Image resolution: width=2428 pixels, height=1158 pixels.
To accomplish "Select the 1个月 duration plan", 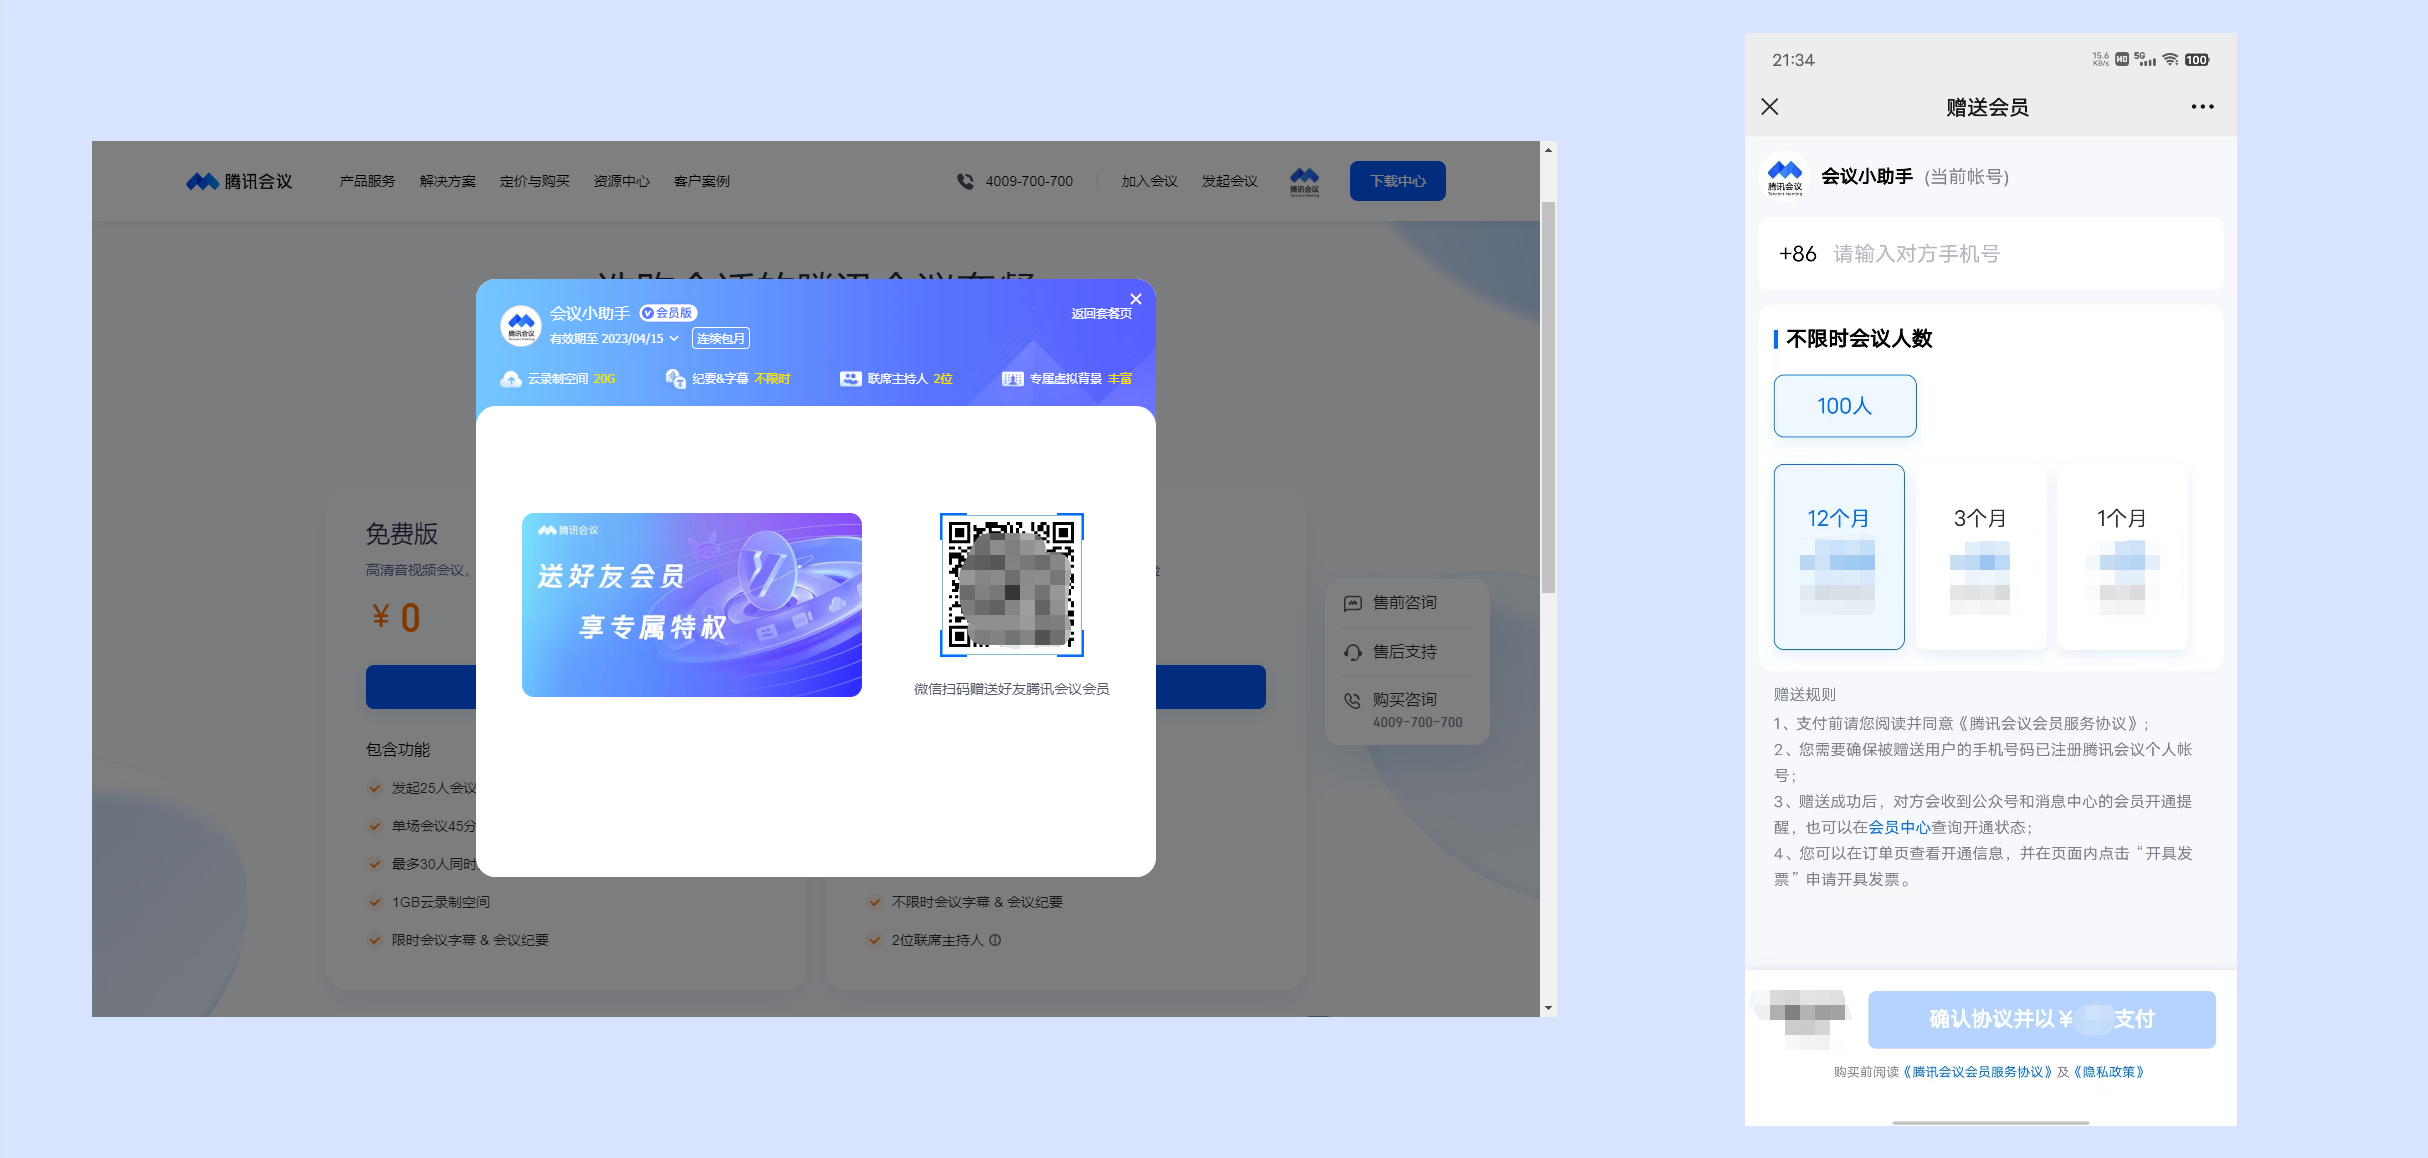I will 2122,557.
